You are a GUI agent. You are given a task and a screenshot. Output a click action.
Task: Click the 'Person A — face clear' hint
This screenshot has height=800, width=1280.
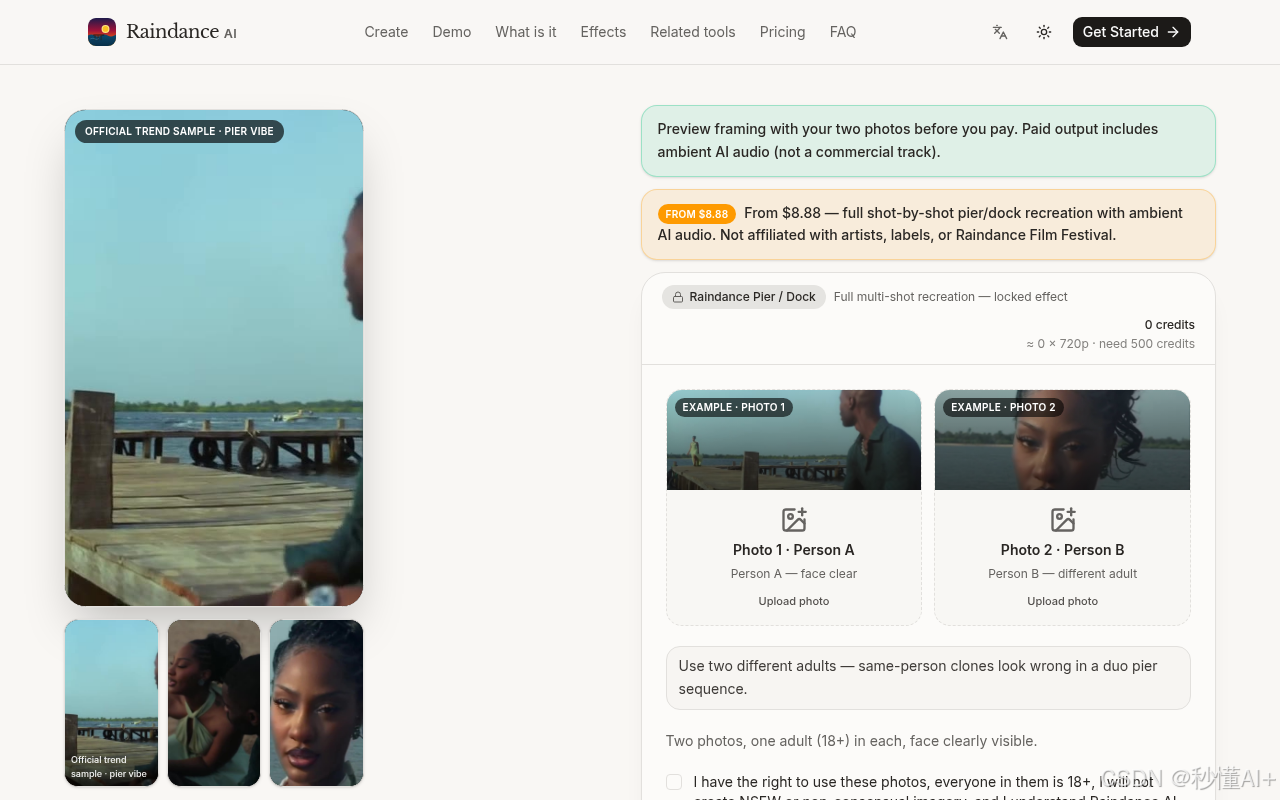(x=794, y=574)
